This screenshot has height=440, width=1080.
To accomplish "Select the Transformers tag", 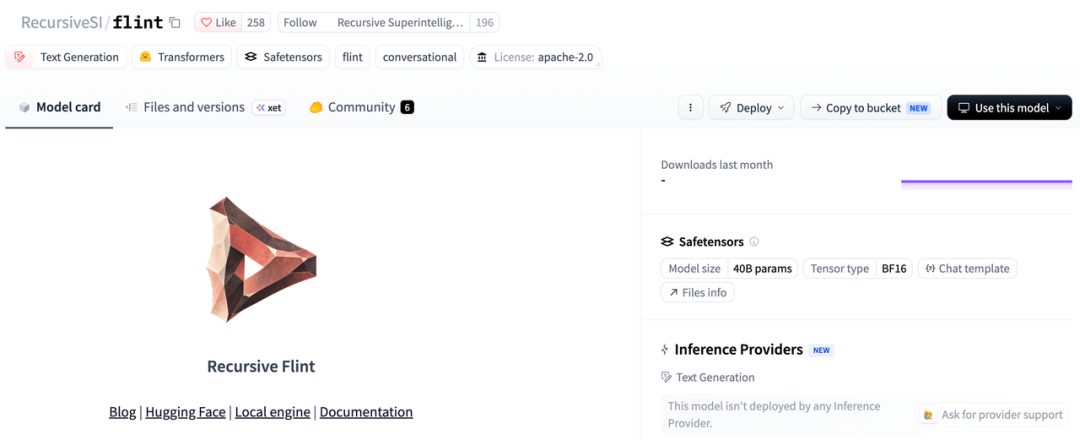I will (182, 57).
